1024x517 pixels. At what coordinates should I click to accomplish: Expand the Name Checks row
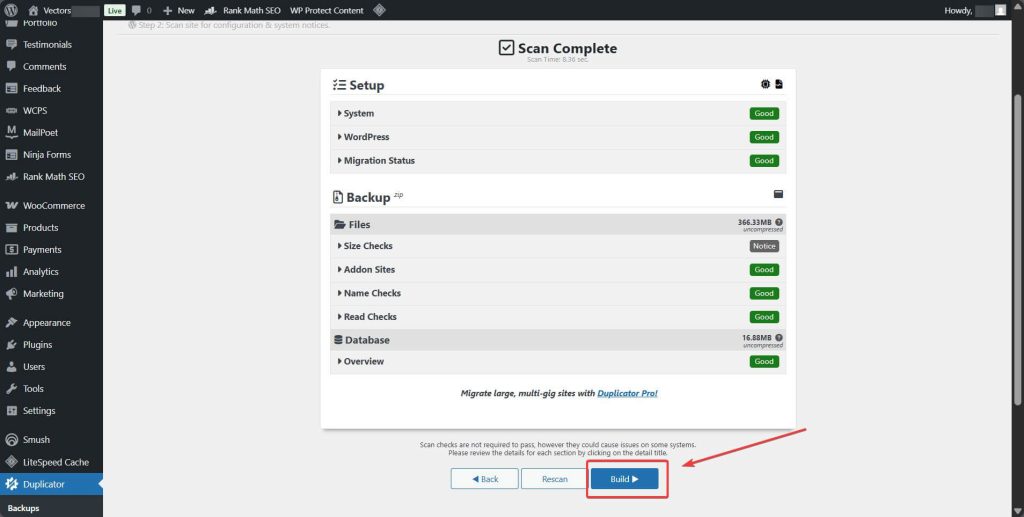[558, 293]
